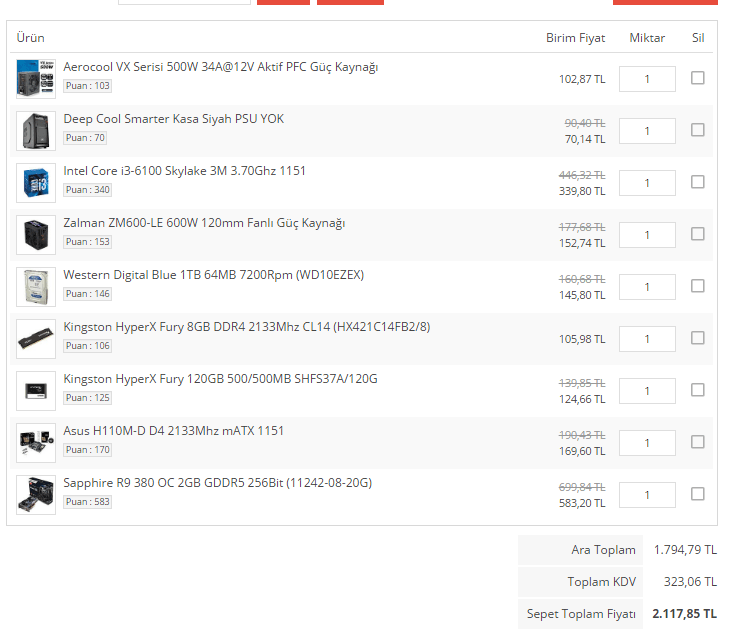Click Puan : 153 badge
Viewport: 730px width, 631px height.
tap(88, 242)
